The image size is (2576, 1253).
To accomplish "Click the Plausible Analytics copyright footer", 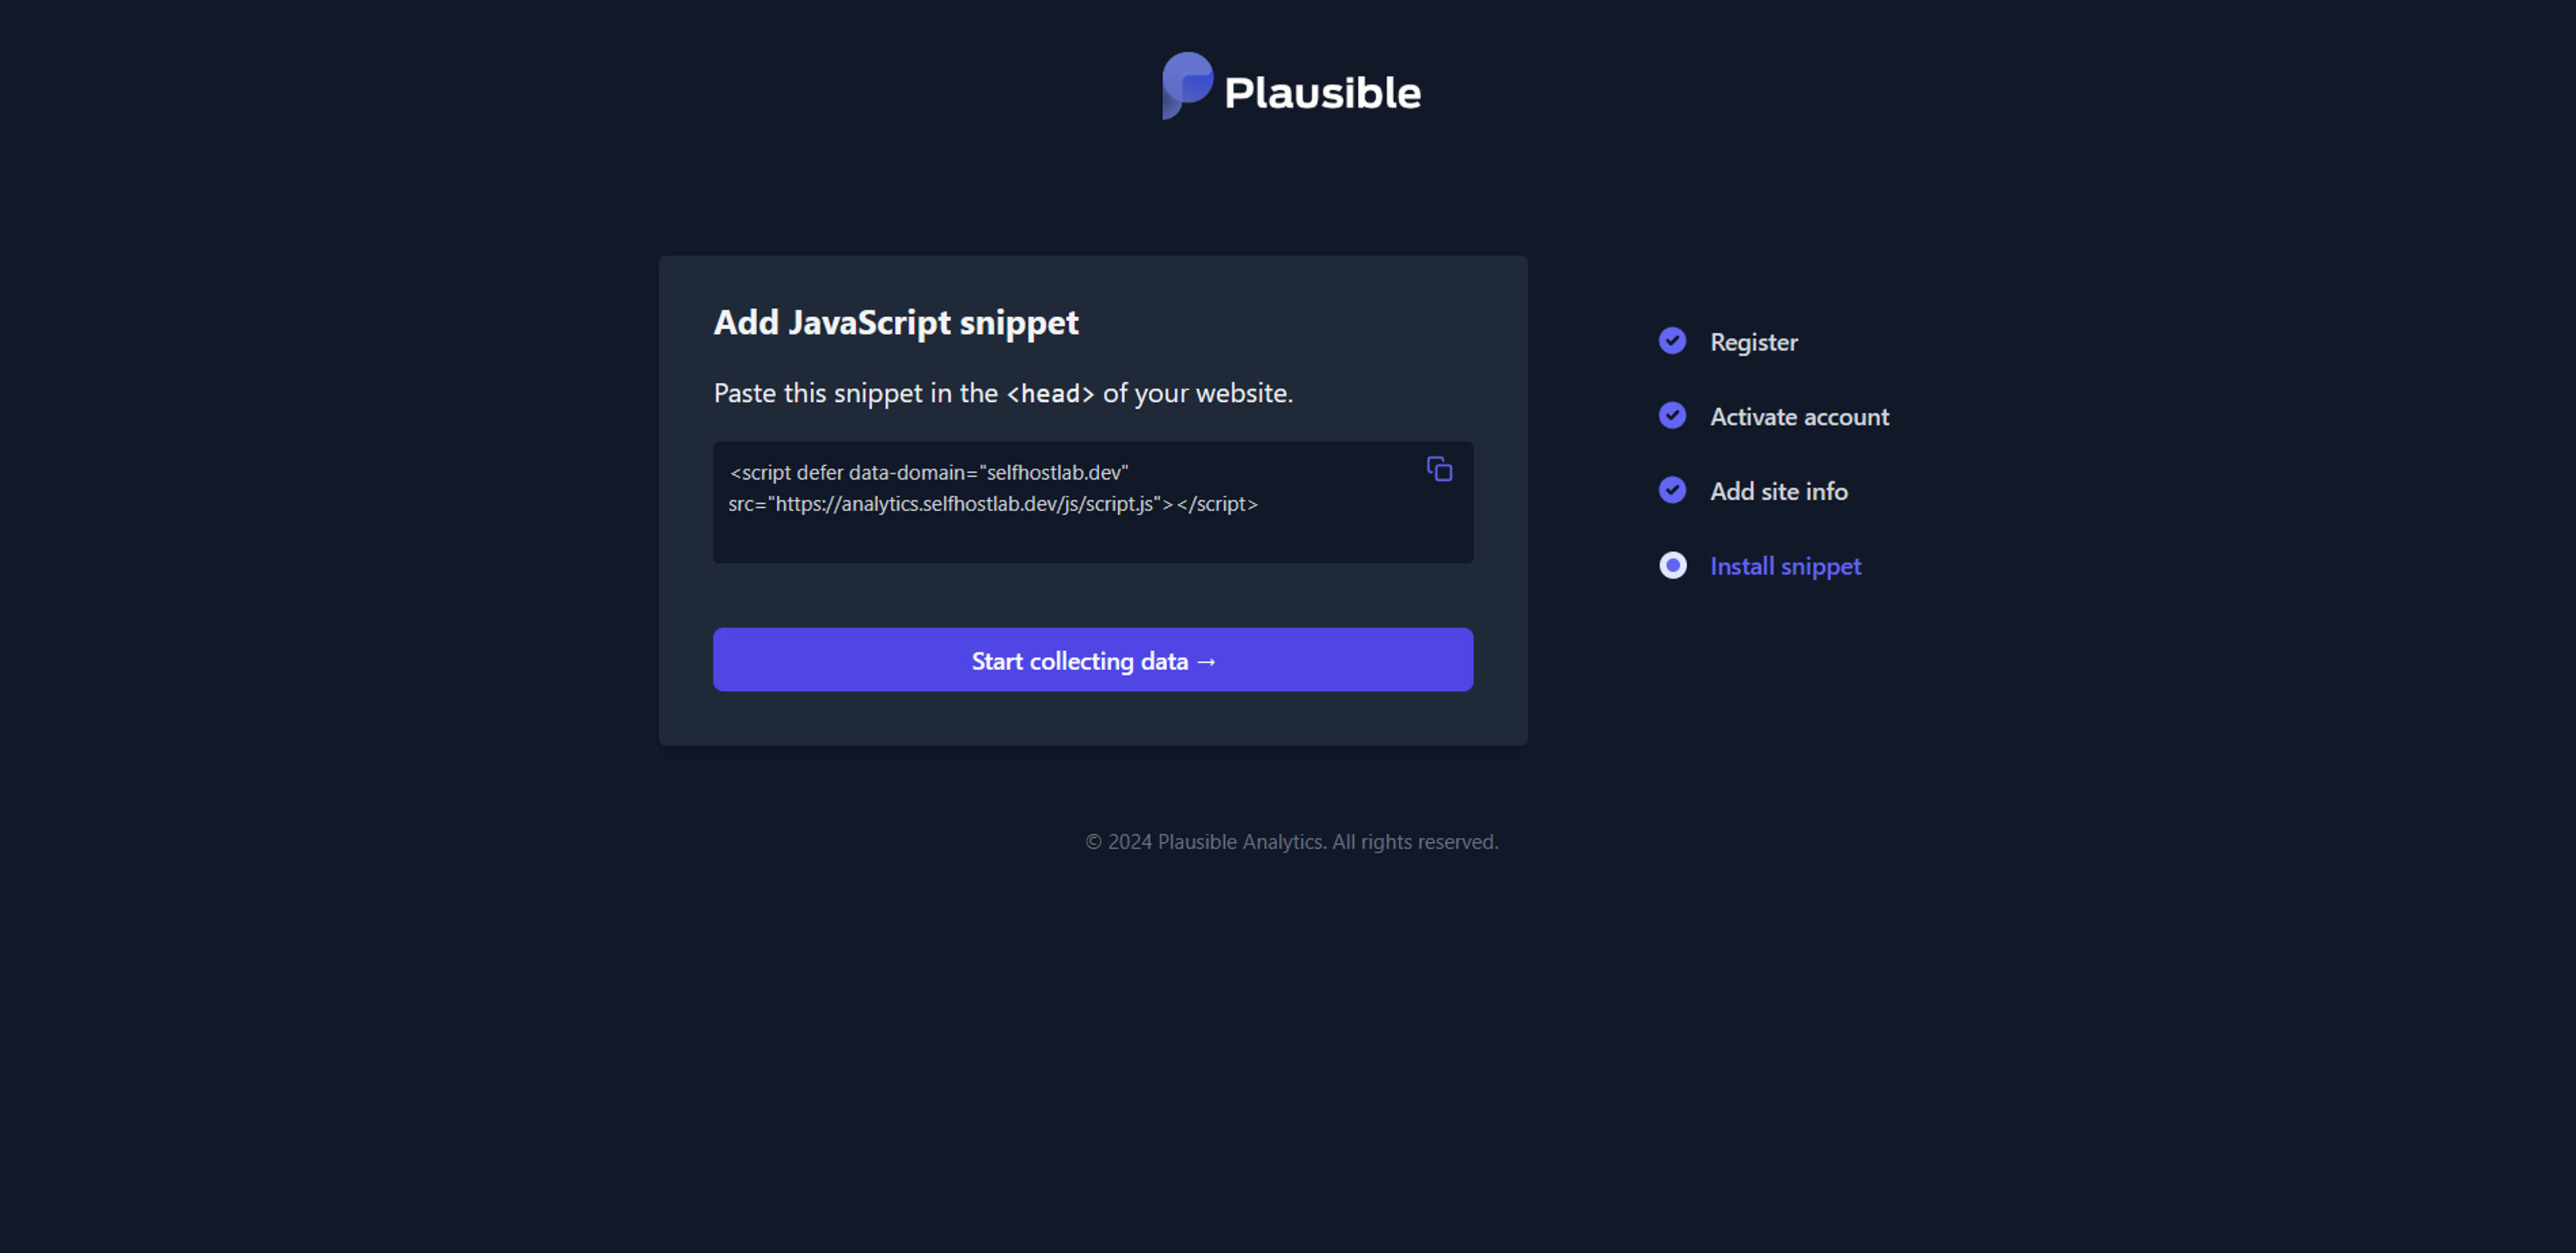I will pyautogui.click(x=1292, y=842).
